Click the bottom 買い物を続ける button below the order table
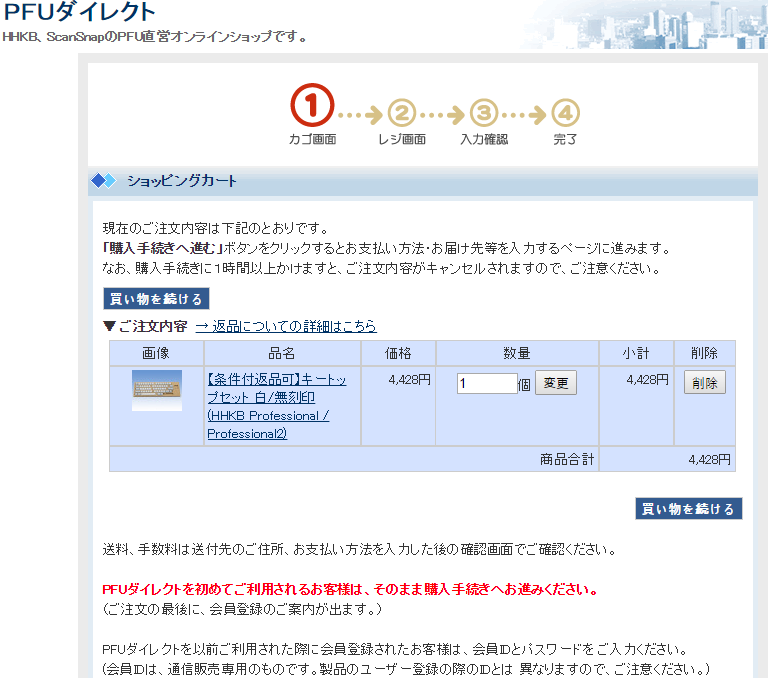 (688, 508)
